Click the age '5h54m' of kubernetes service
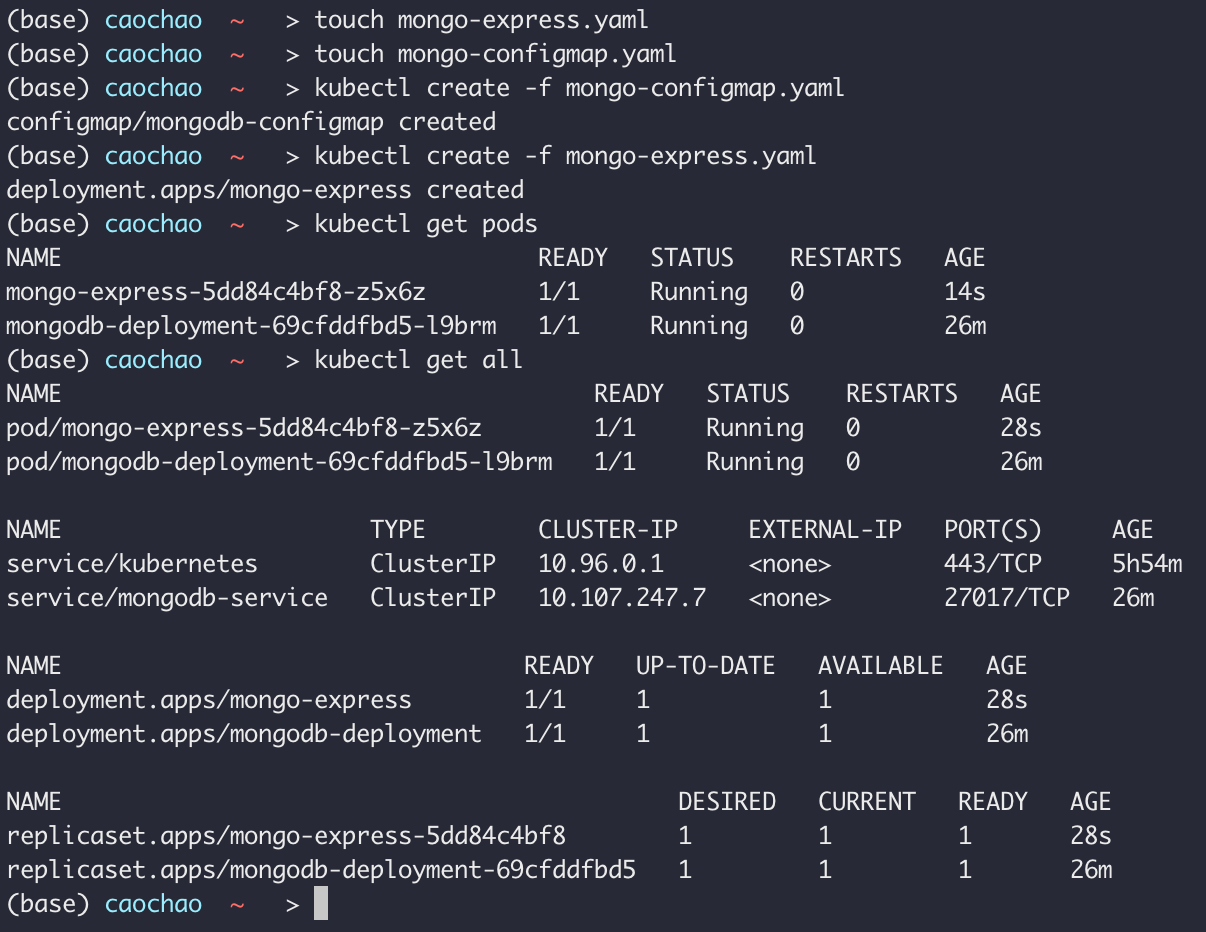Viewport: 1206px width, 932px height. tap(1147, 564)
